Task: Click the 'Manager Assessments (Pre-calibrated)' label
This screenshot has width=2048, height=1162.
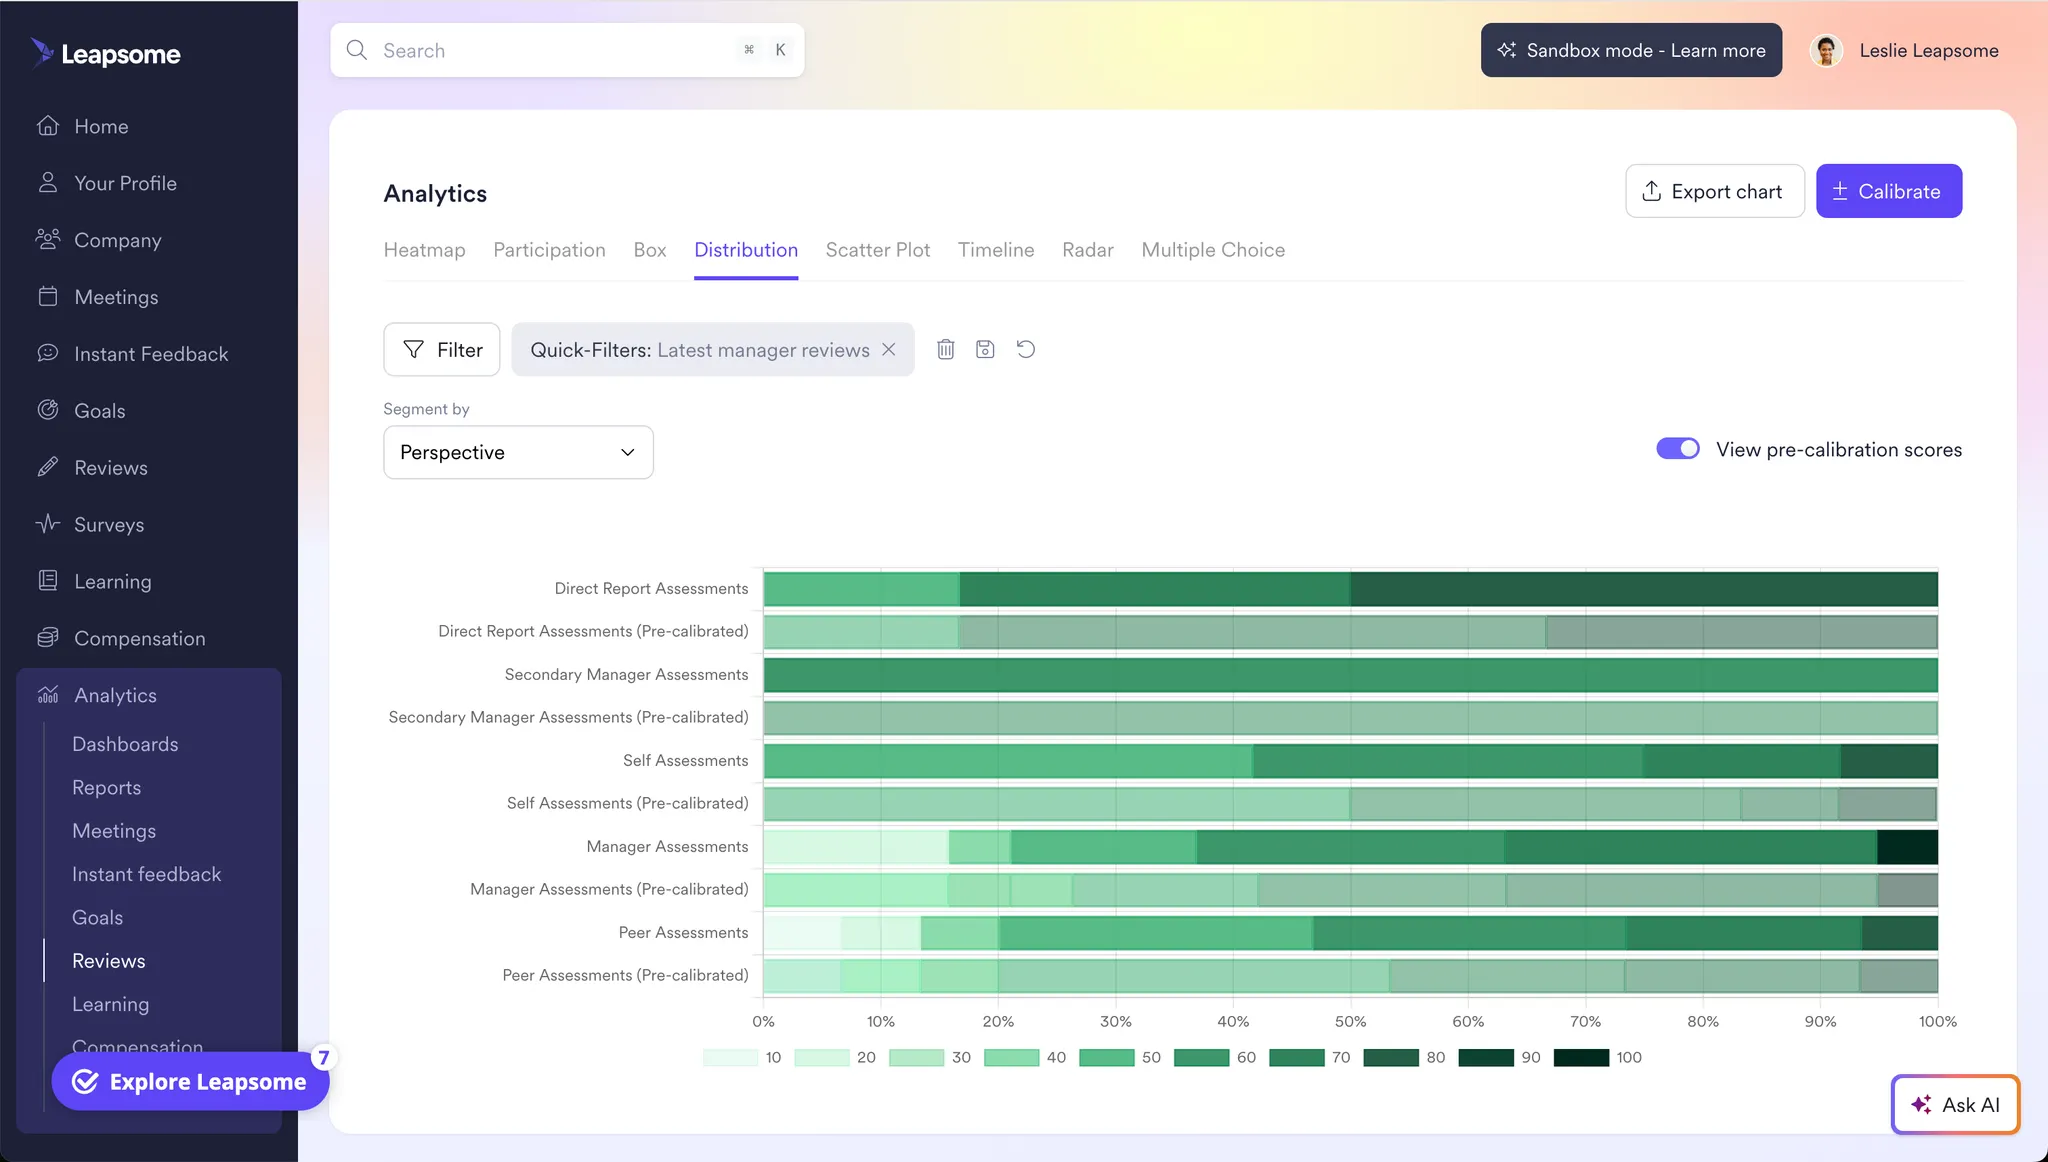Action: pos(609,889)
